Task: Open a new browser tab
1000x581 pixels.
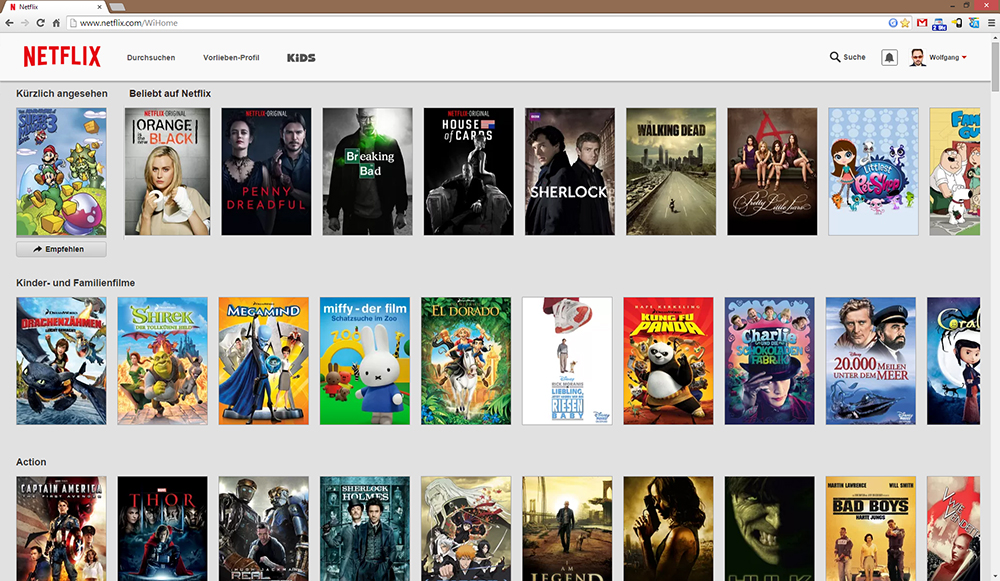Action: (x=117, y=7)
